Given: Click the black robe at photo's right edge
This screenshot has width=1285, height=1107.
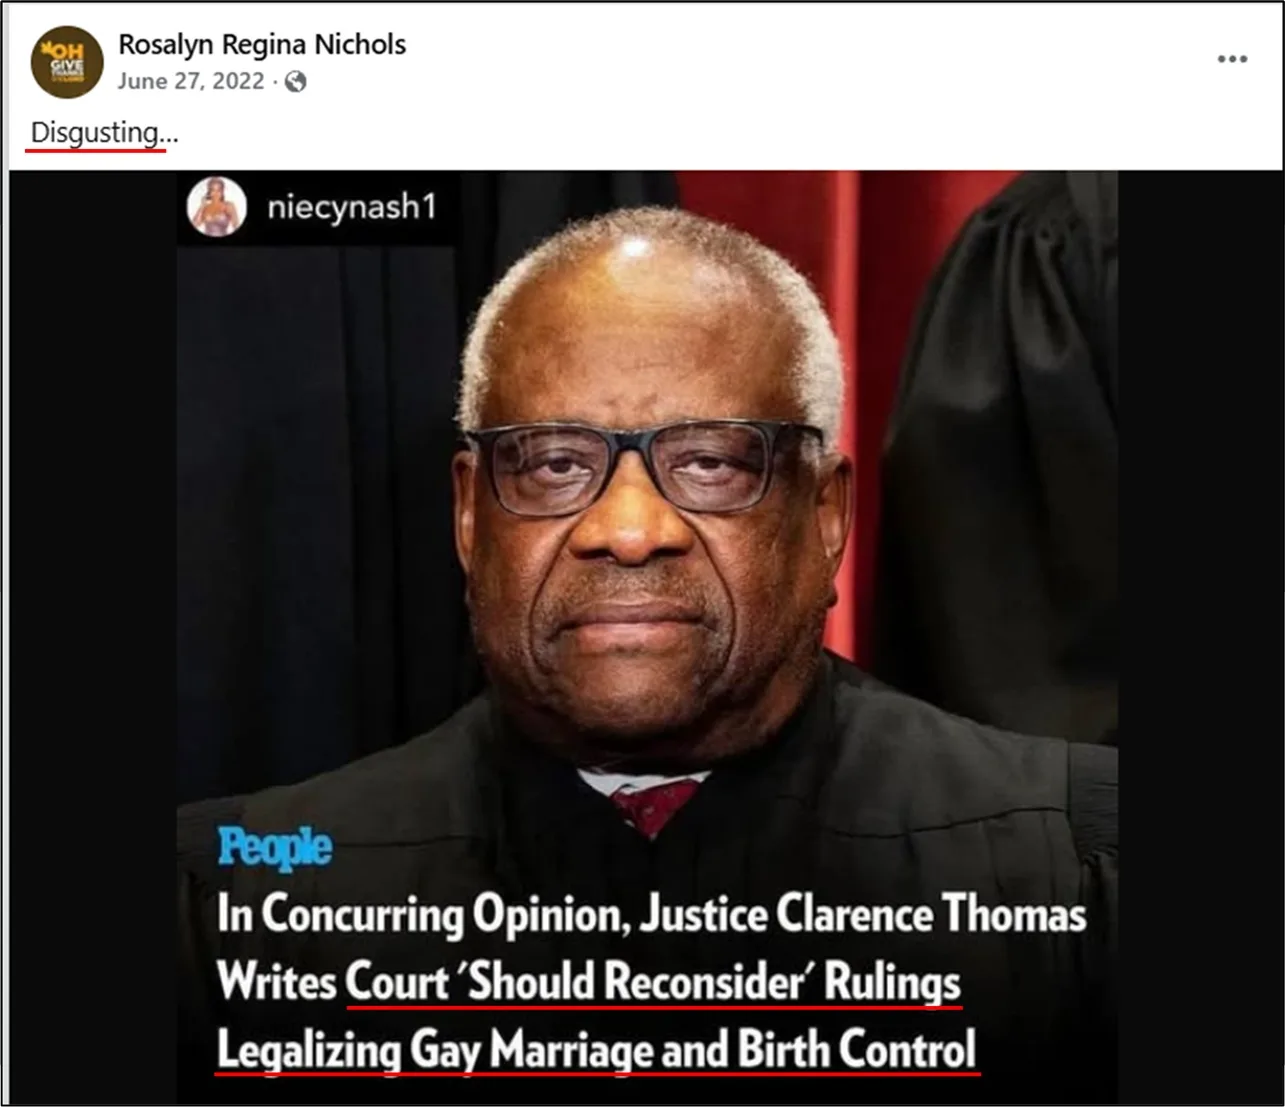Looking at the screenshot, I should click(x=1010, y=450).
